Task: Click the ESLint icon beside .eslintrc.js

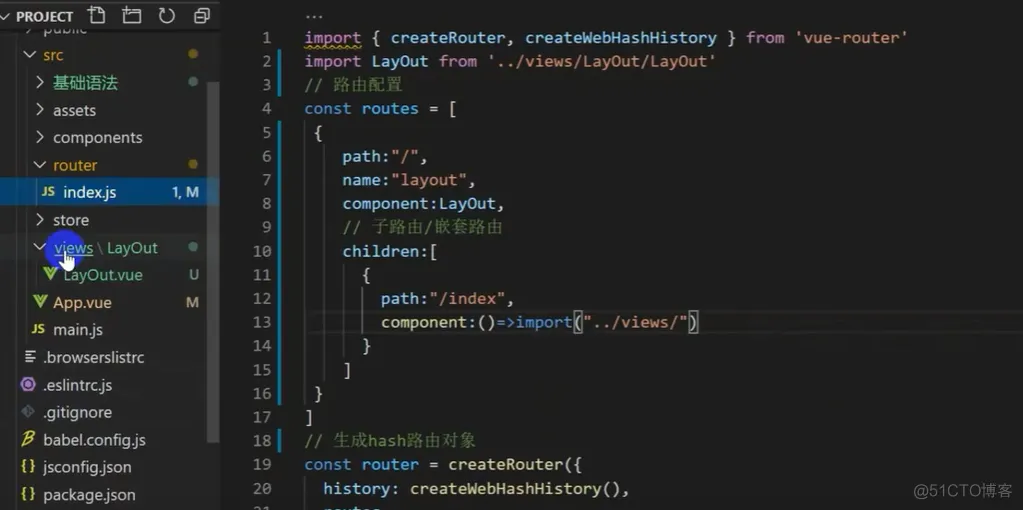Action: 28,384
